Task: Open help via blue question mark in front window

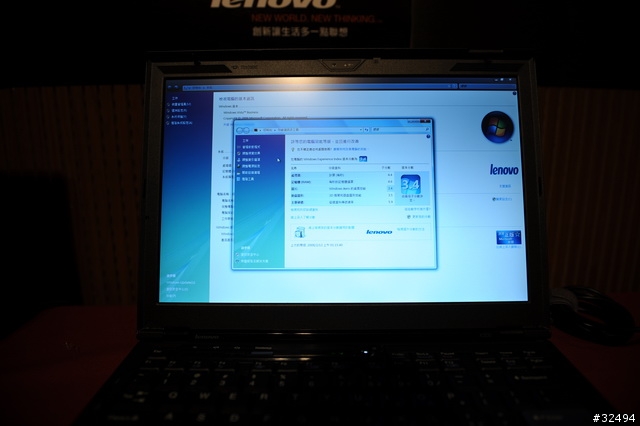Action: (428, 137)
